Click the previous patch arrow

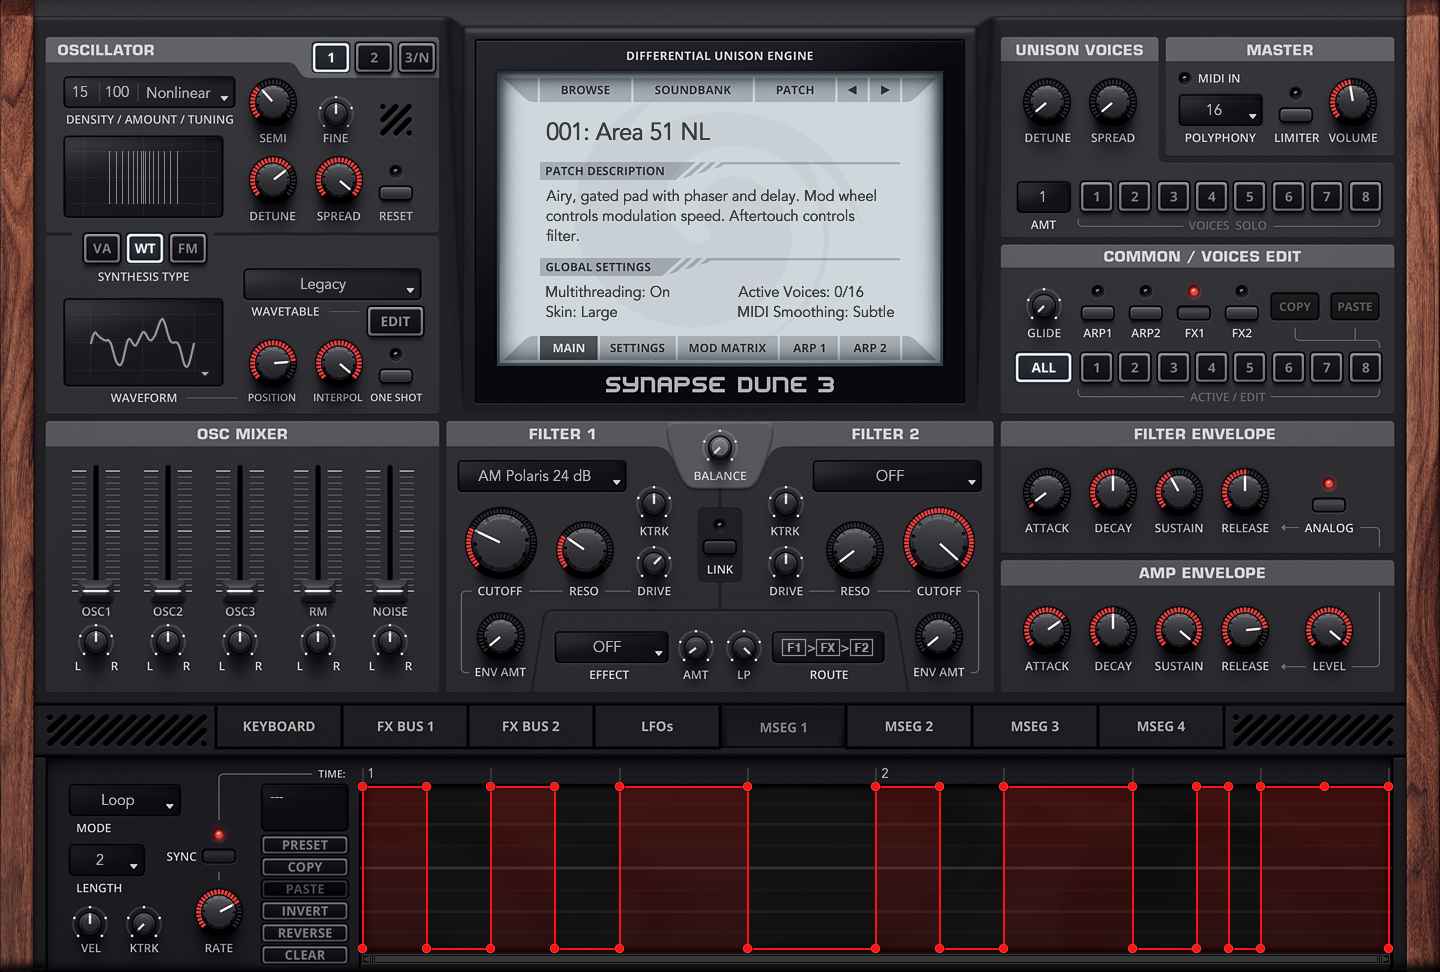coord(852,90)
